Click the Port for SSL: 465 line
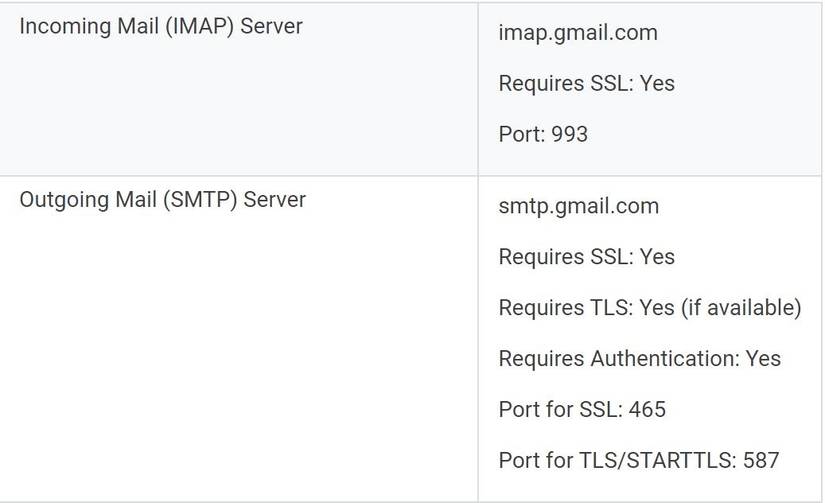Image resolution: width=825 pixels, height=503 pixels. (x=582, y=409)
